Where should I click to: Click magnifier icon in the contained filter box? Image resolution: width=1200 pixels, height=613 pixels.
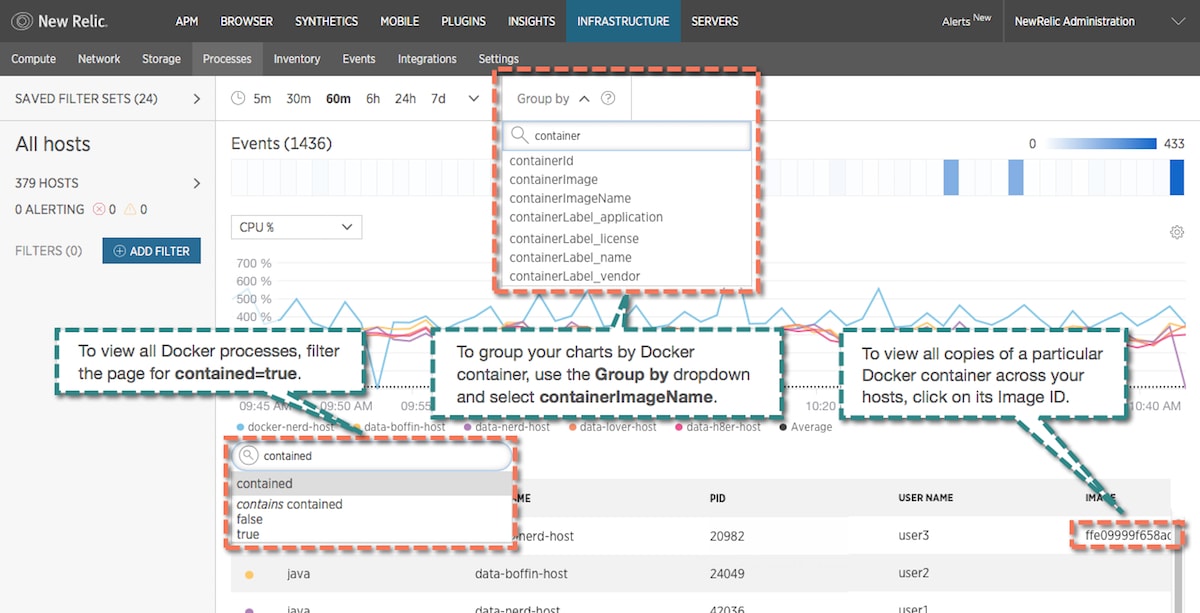[x=248, y=455]
